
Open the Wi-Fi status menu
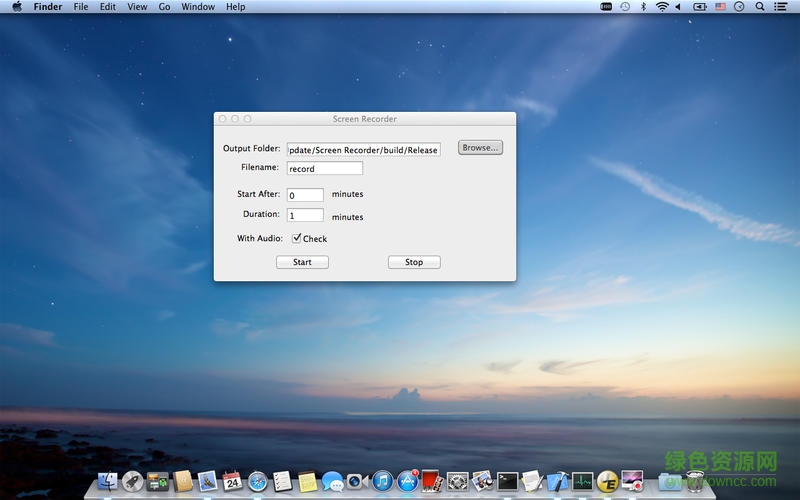point(662,7)
